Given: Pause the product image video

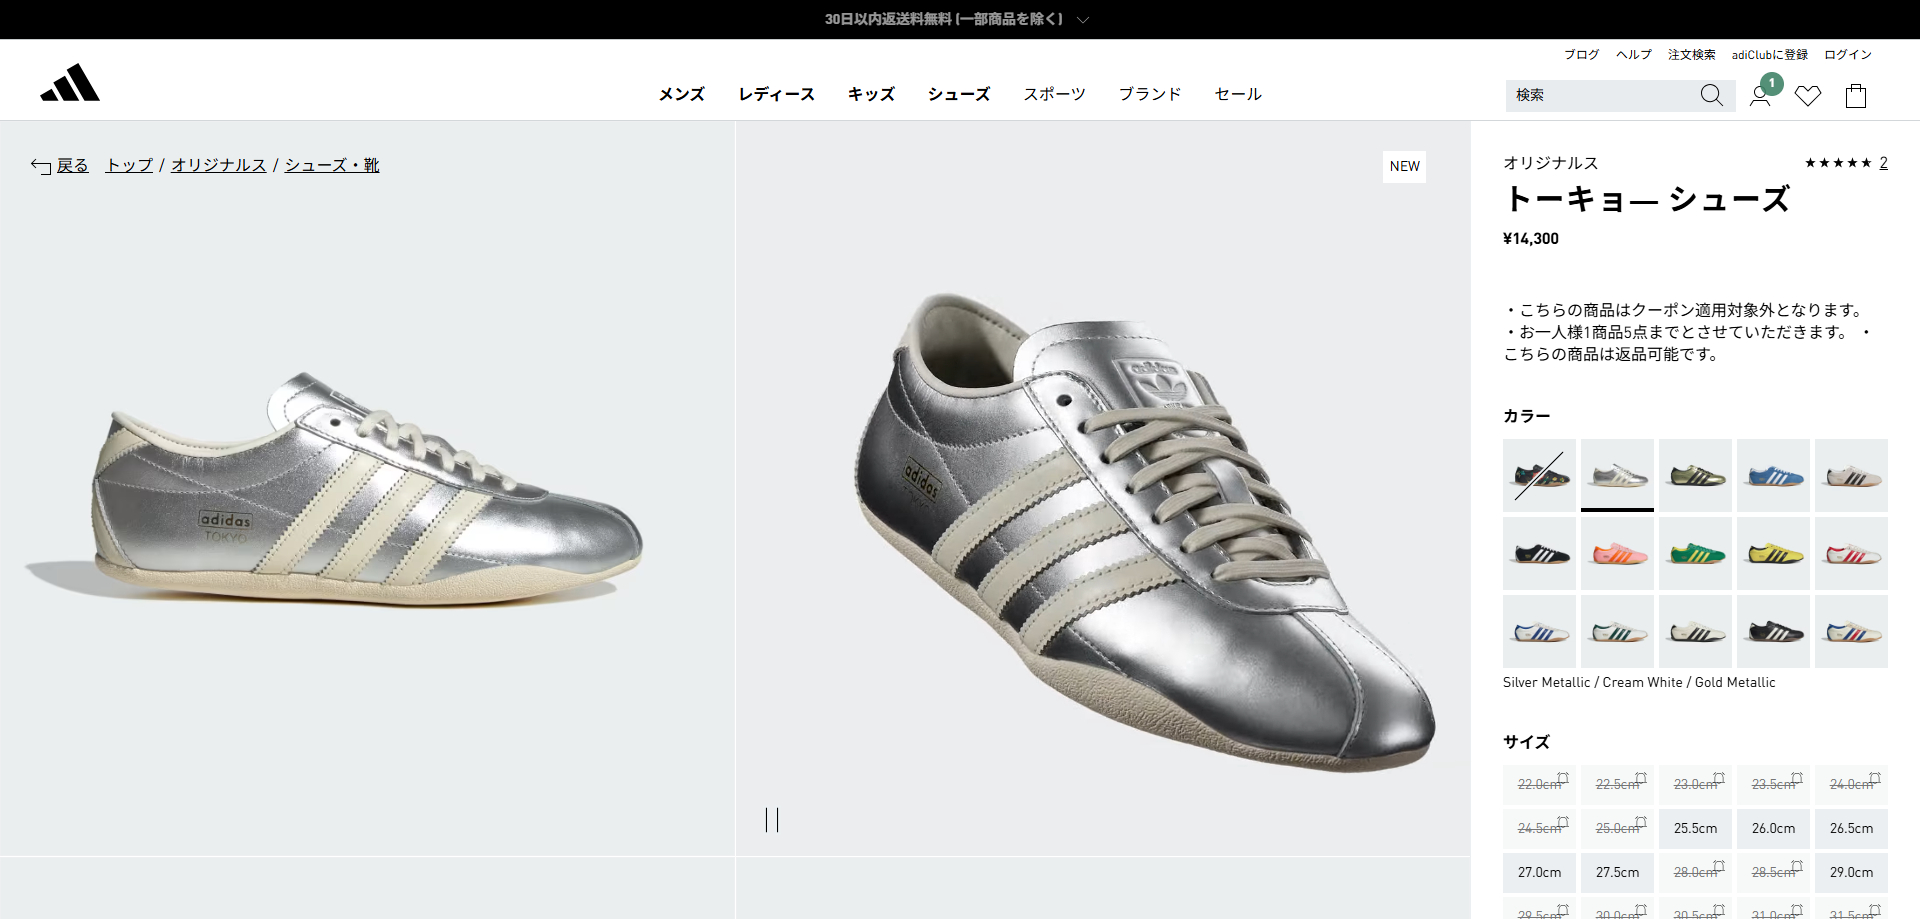Looking at the screenshot, I should tap(772, 820).
